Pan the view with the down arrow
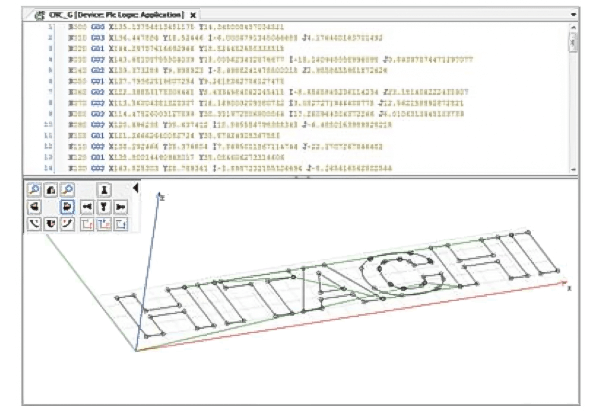The height and width of the screenshot is (420, 600). coord(104,207)
